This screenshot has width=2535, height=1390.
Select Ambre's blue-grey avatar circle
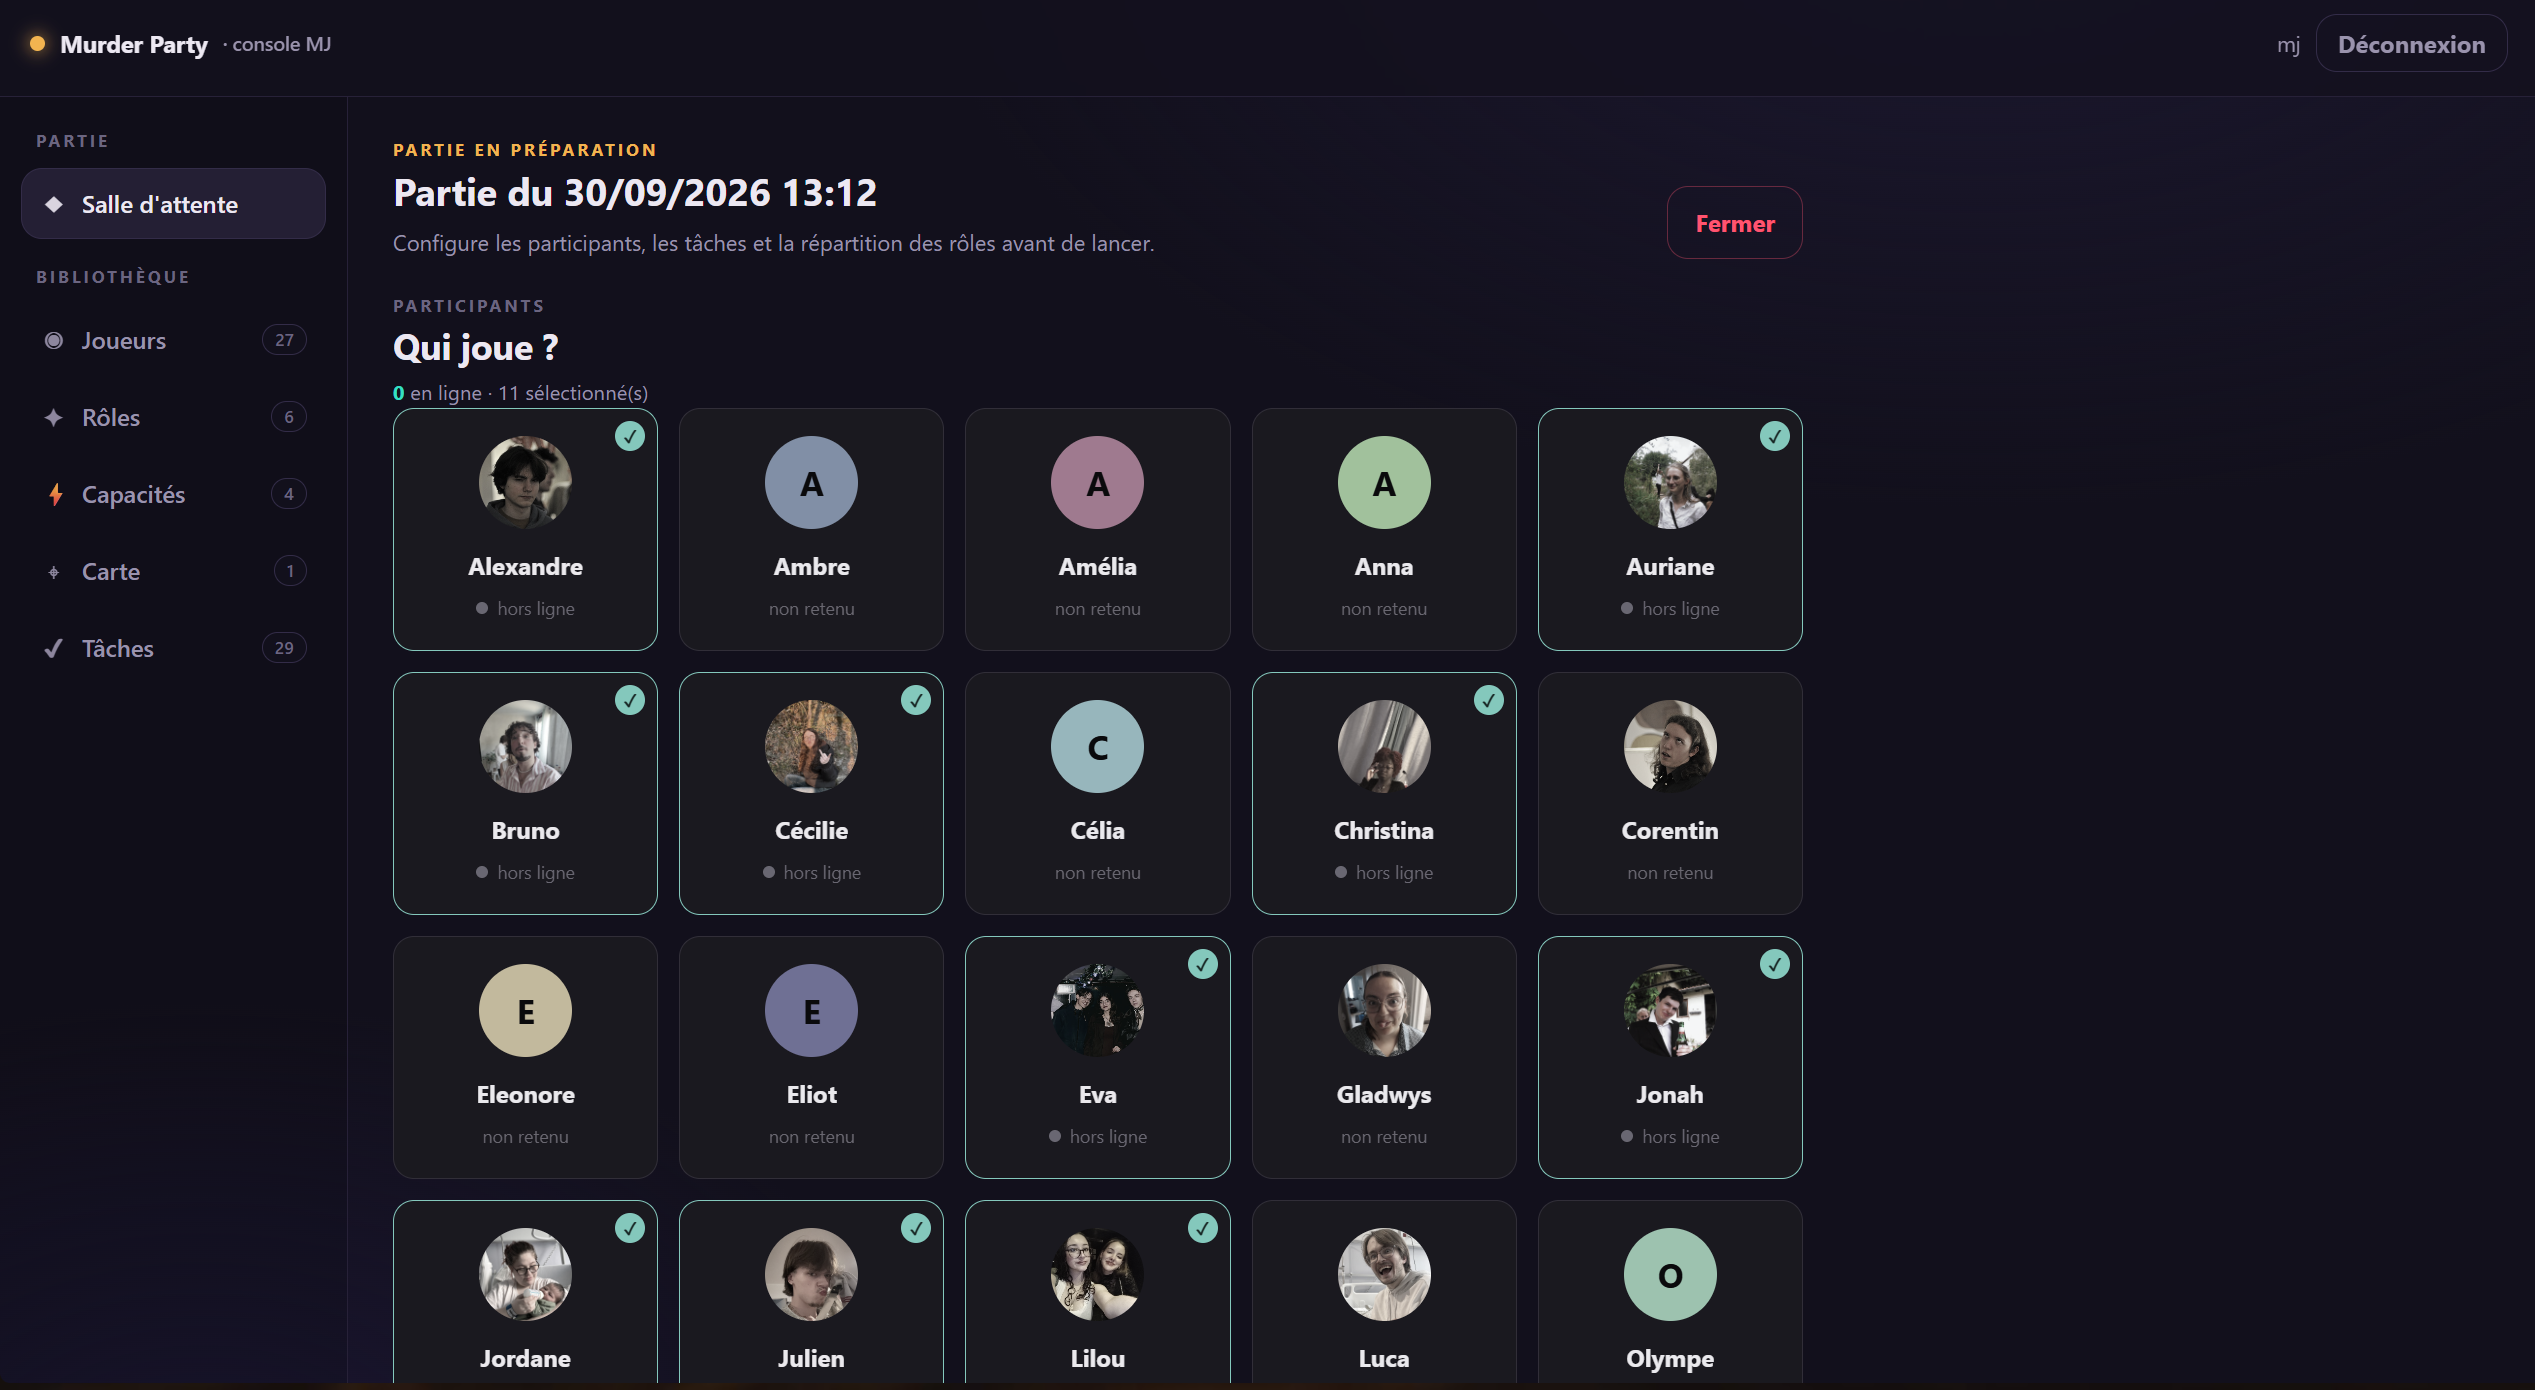pos(811,482)
